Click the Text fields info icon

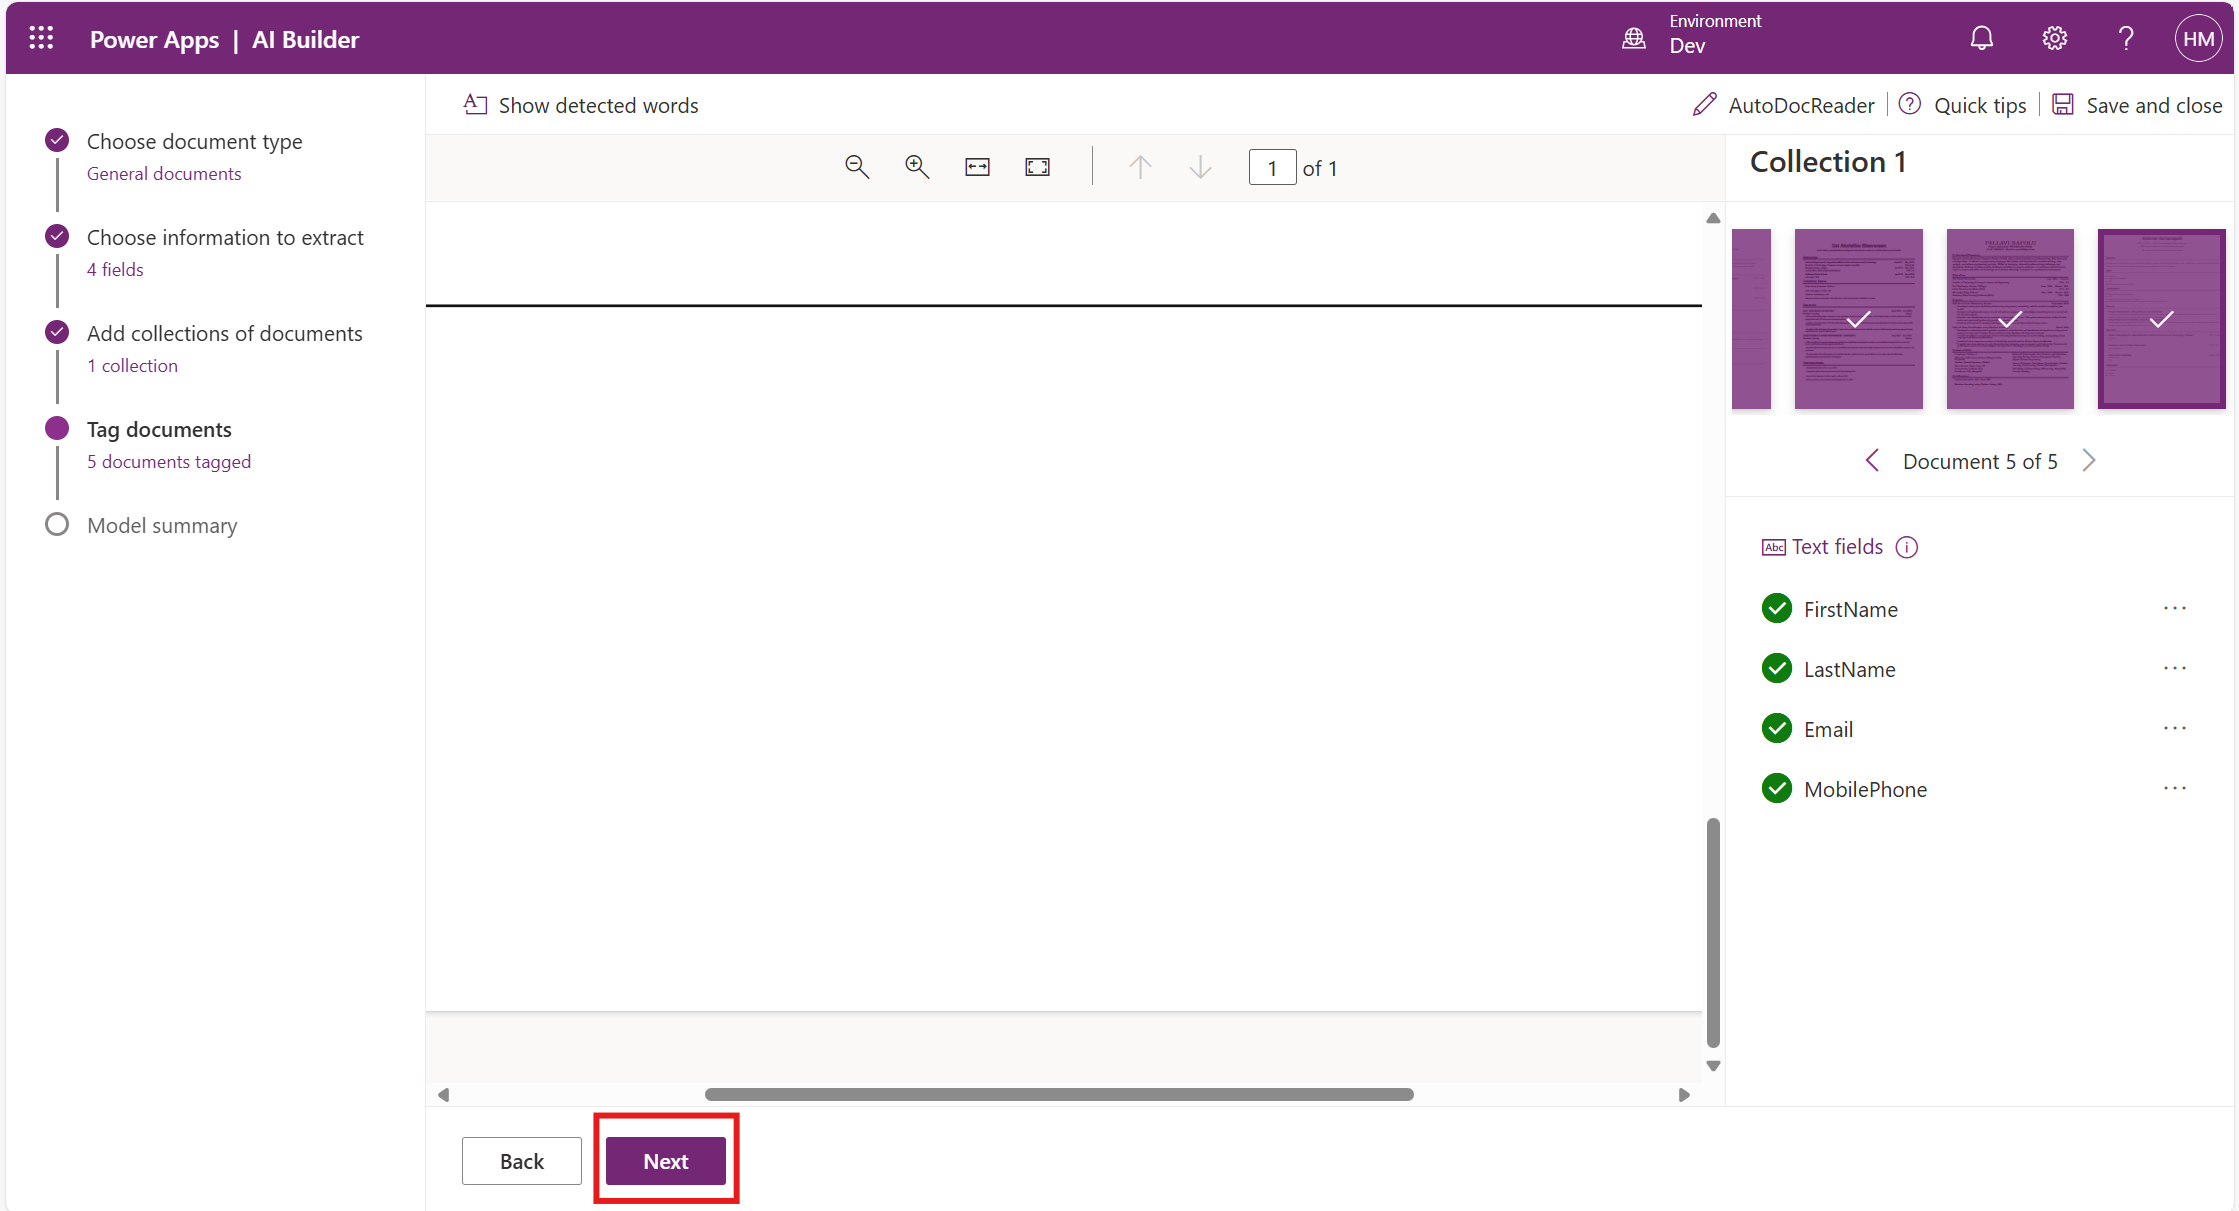[x=1907, y=547]
